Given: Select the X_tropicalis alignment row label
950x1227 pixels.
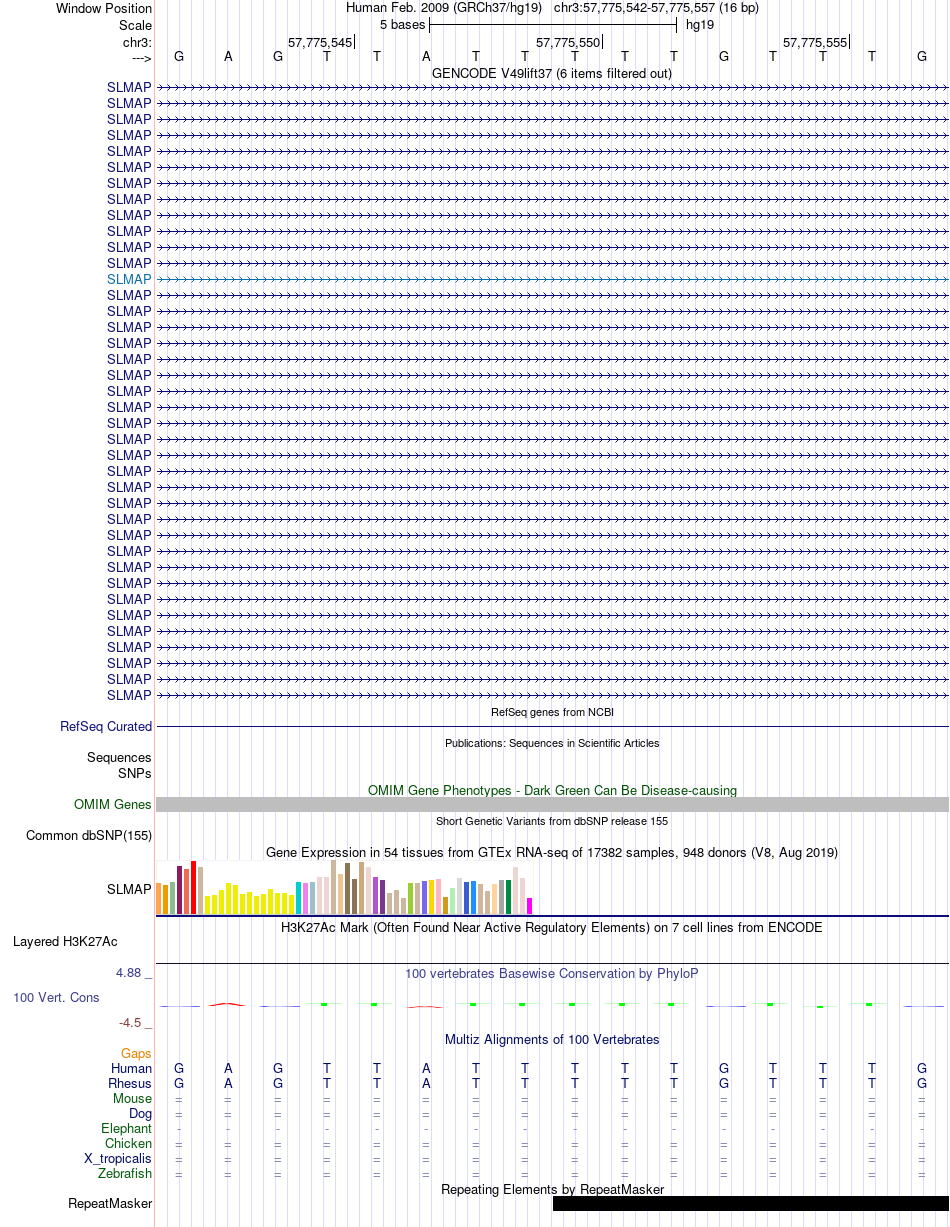Looking at the screenshot, I should [x=118, y=1159].
